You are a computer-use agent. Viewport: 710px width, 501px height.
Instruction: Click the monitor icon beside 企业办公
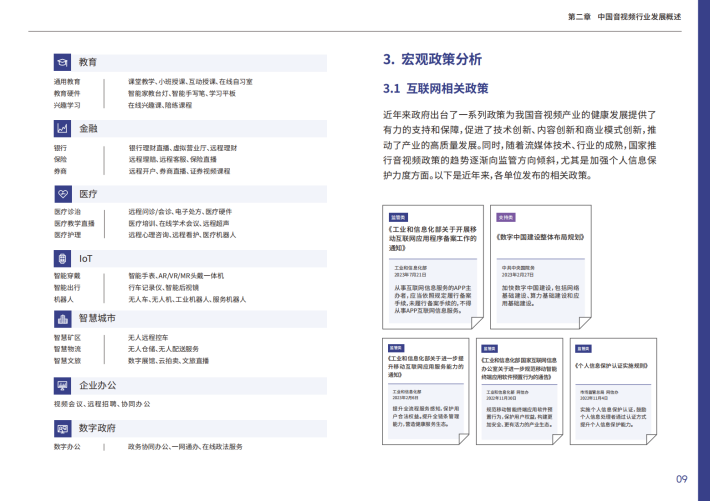pos(62,385)
